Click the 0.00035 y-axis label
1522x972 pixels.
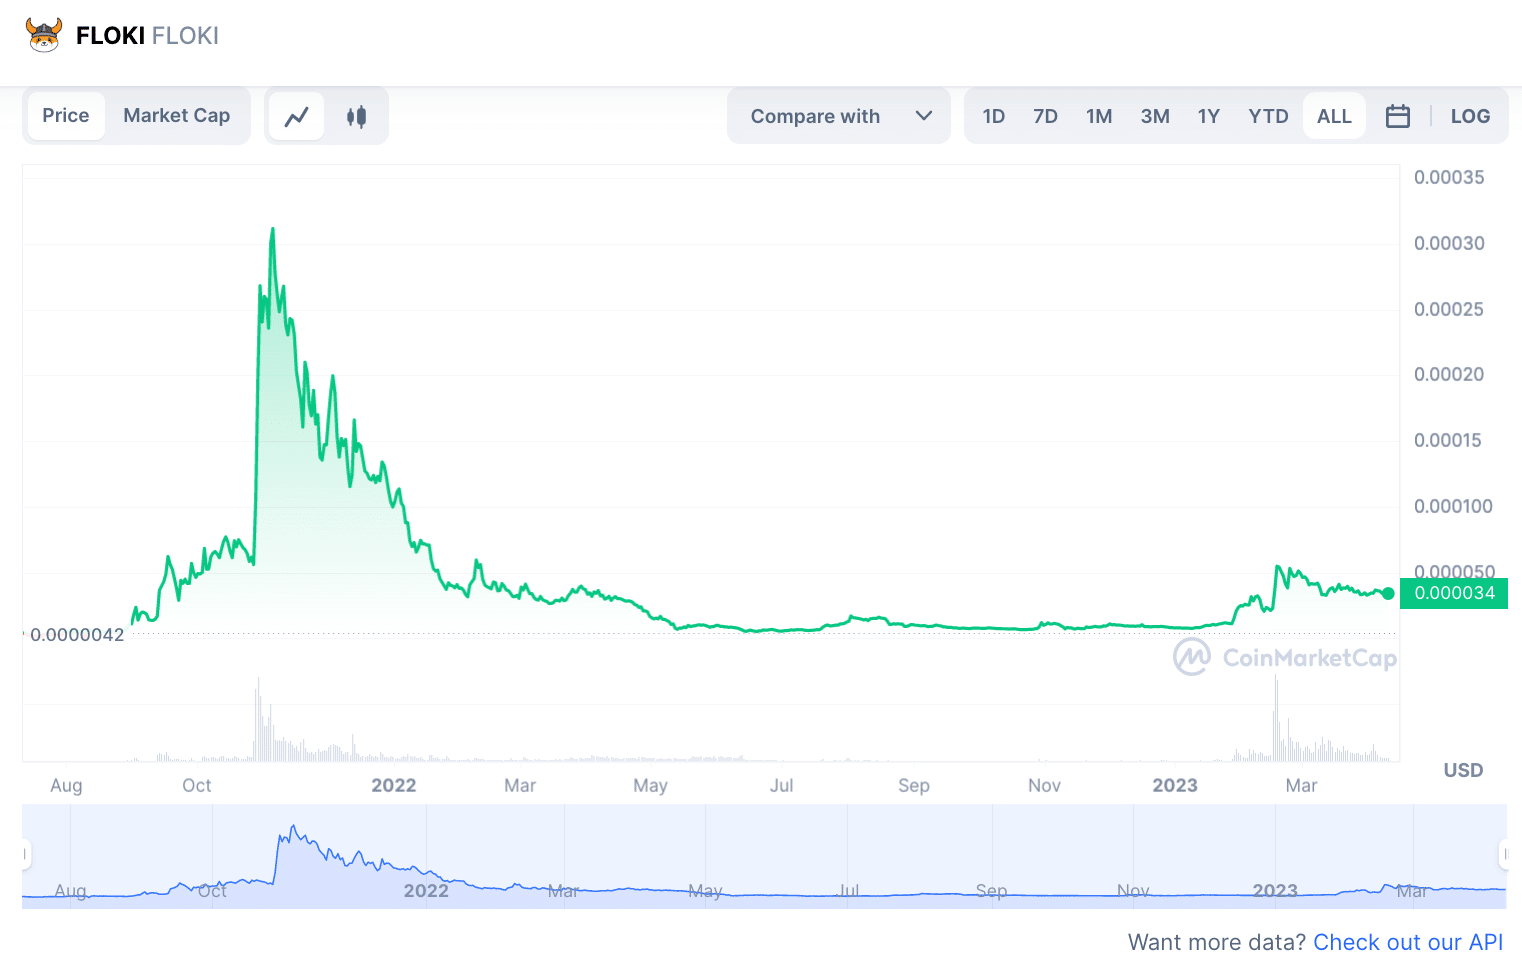coord(1449,177)
